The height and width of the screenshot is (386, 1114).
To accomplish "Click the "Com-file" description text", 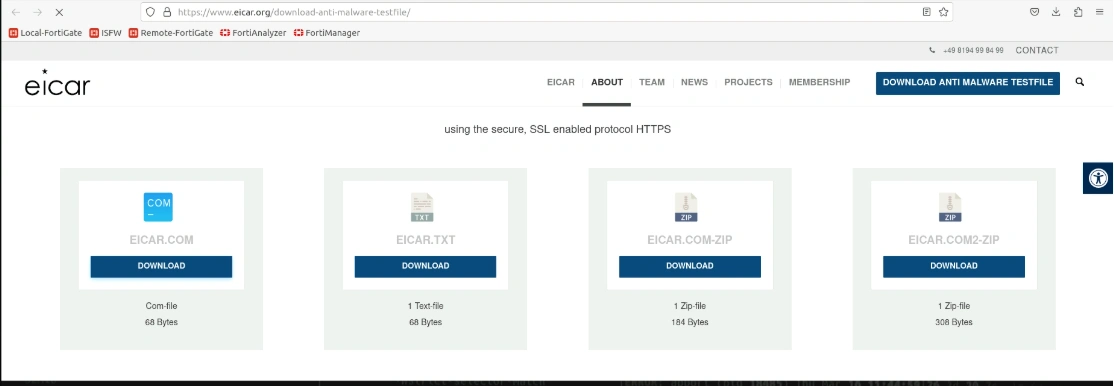I will [x=161, y=306].
